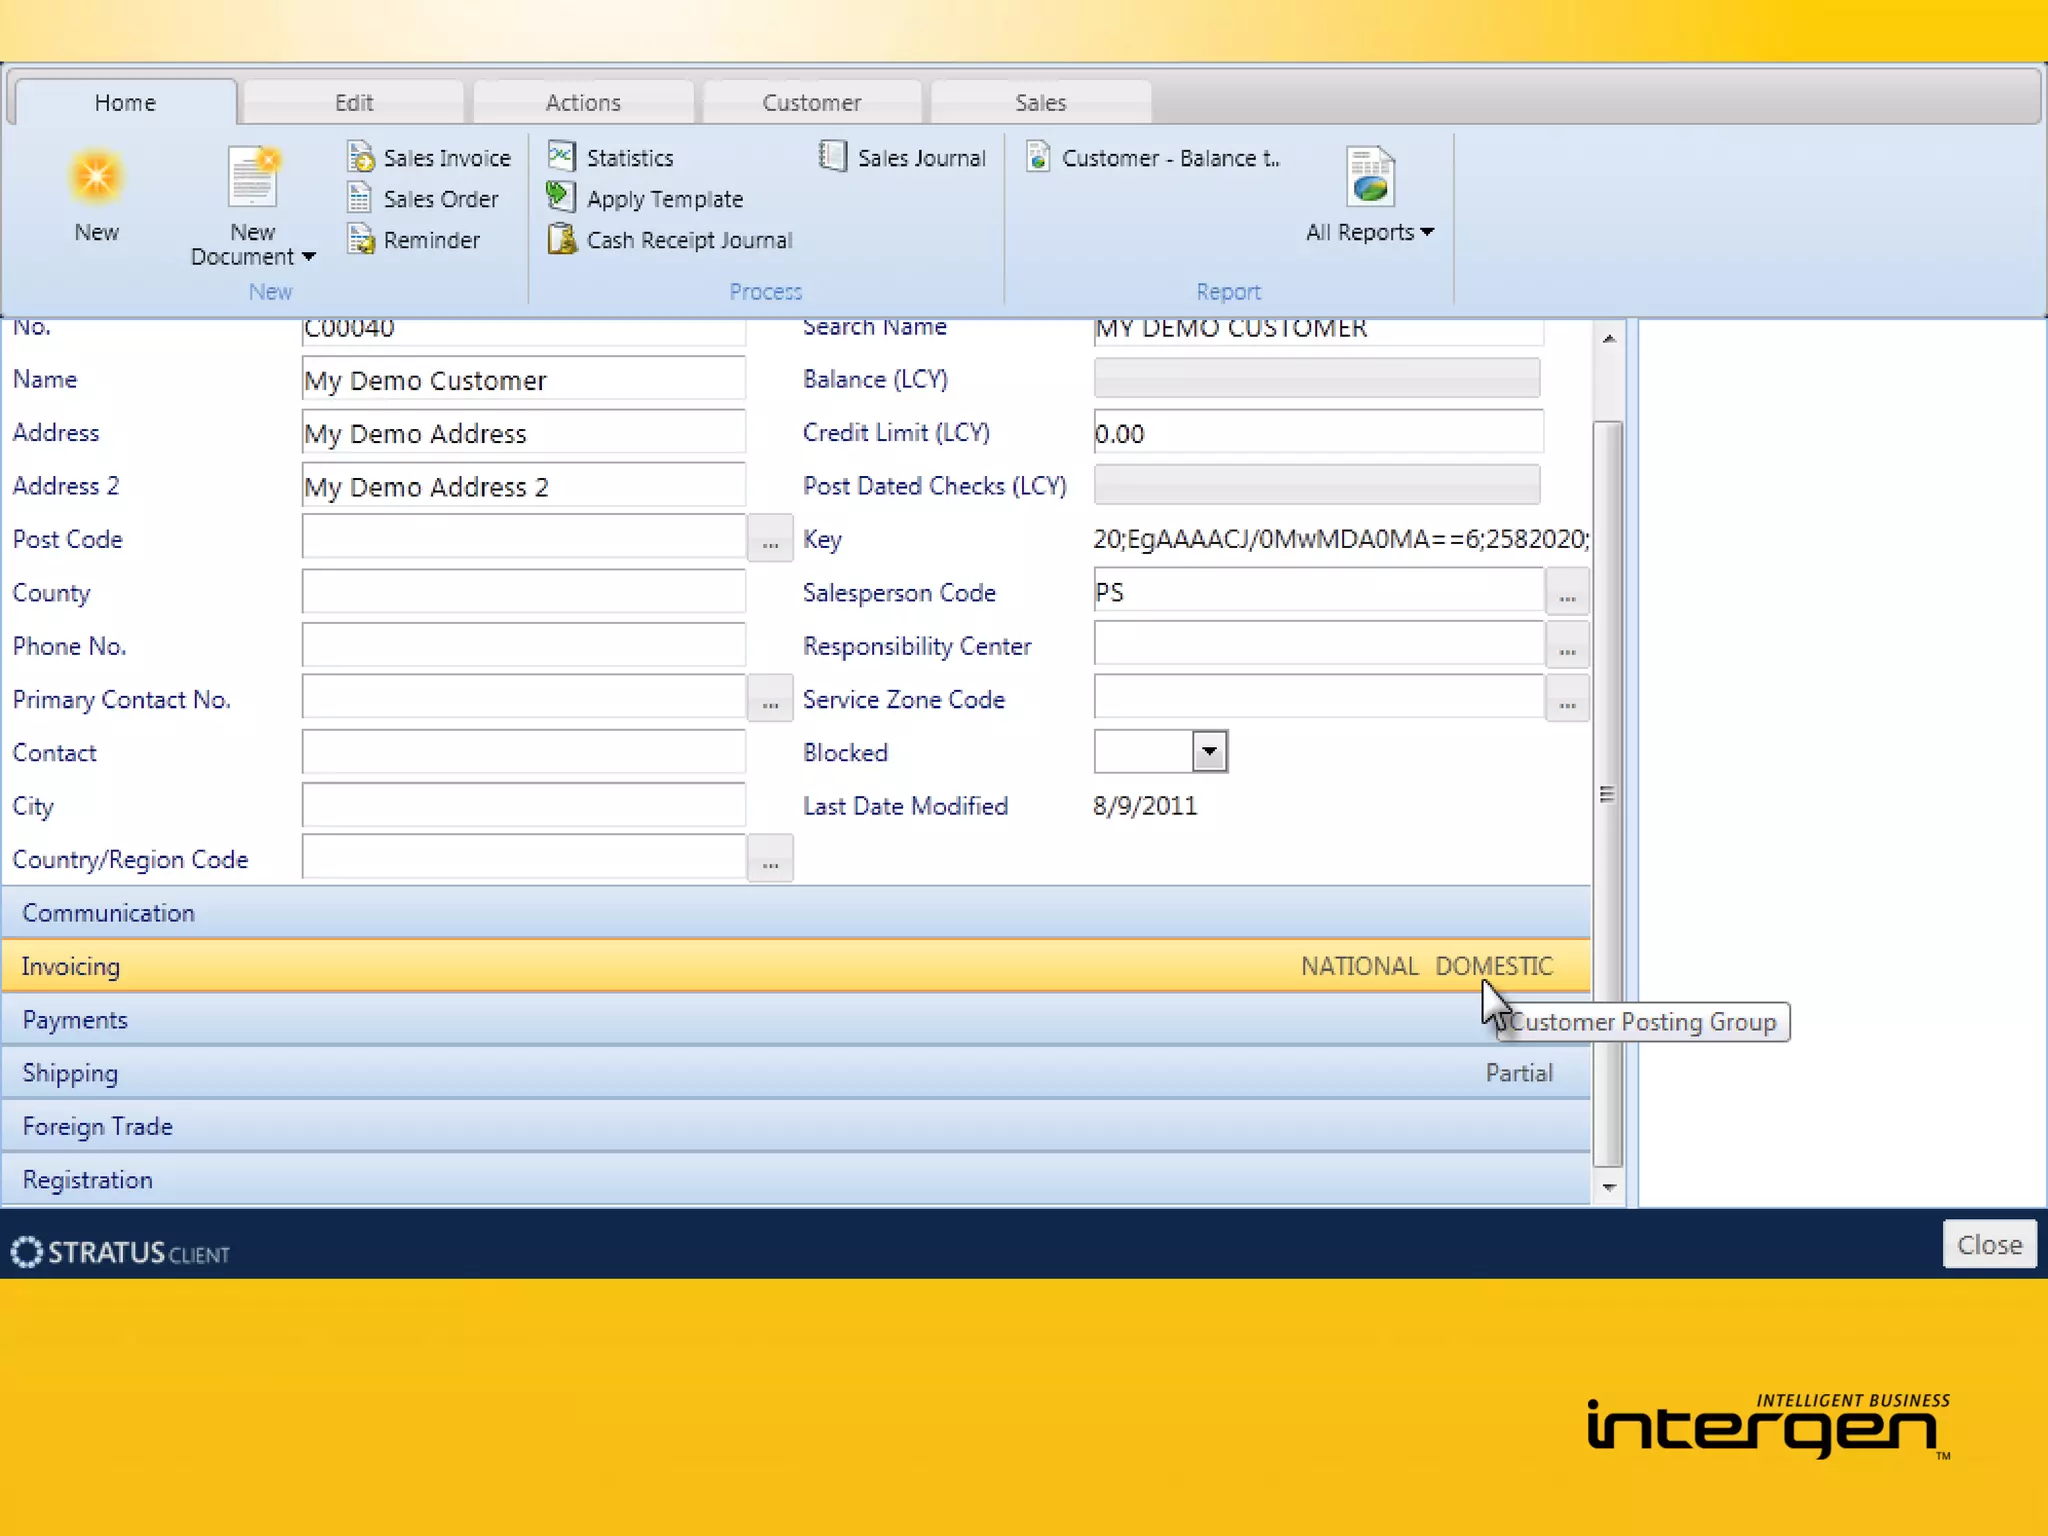Open the New Document dropdown arrow
2048x1536 pixels.
pyautogui.click(x=309, y=257)
